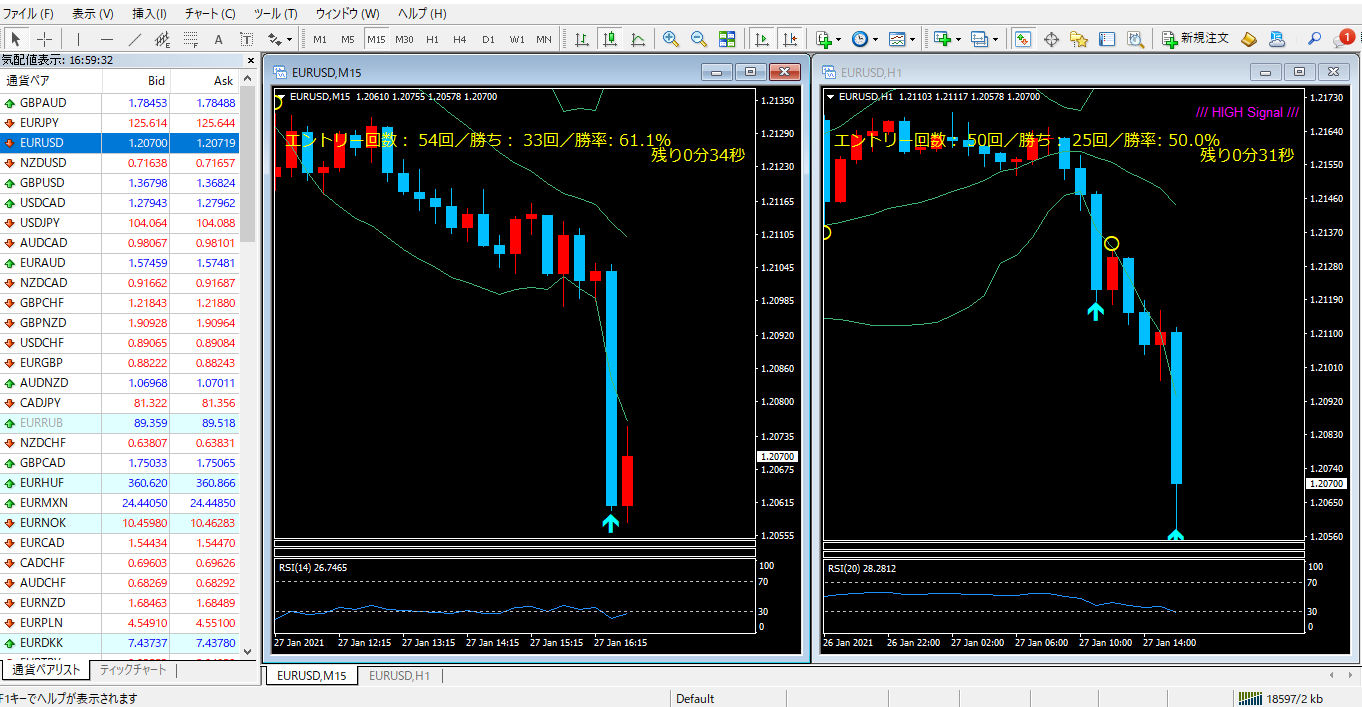Switch timeframe to D1
Image resolution: width=1362 pixels, height=707 pixels.
coord(488,39)
